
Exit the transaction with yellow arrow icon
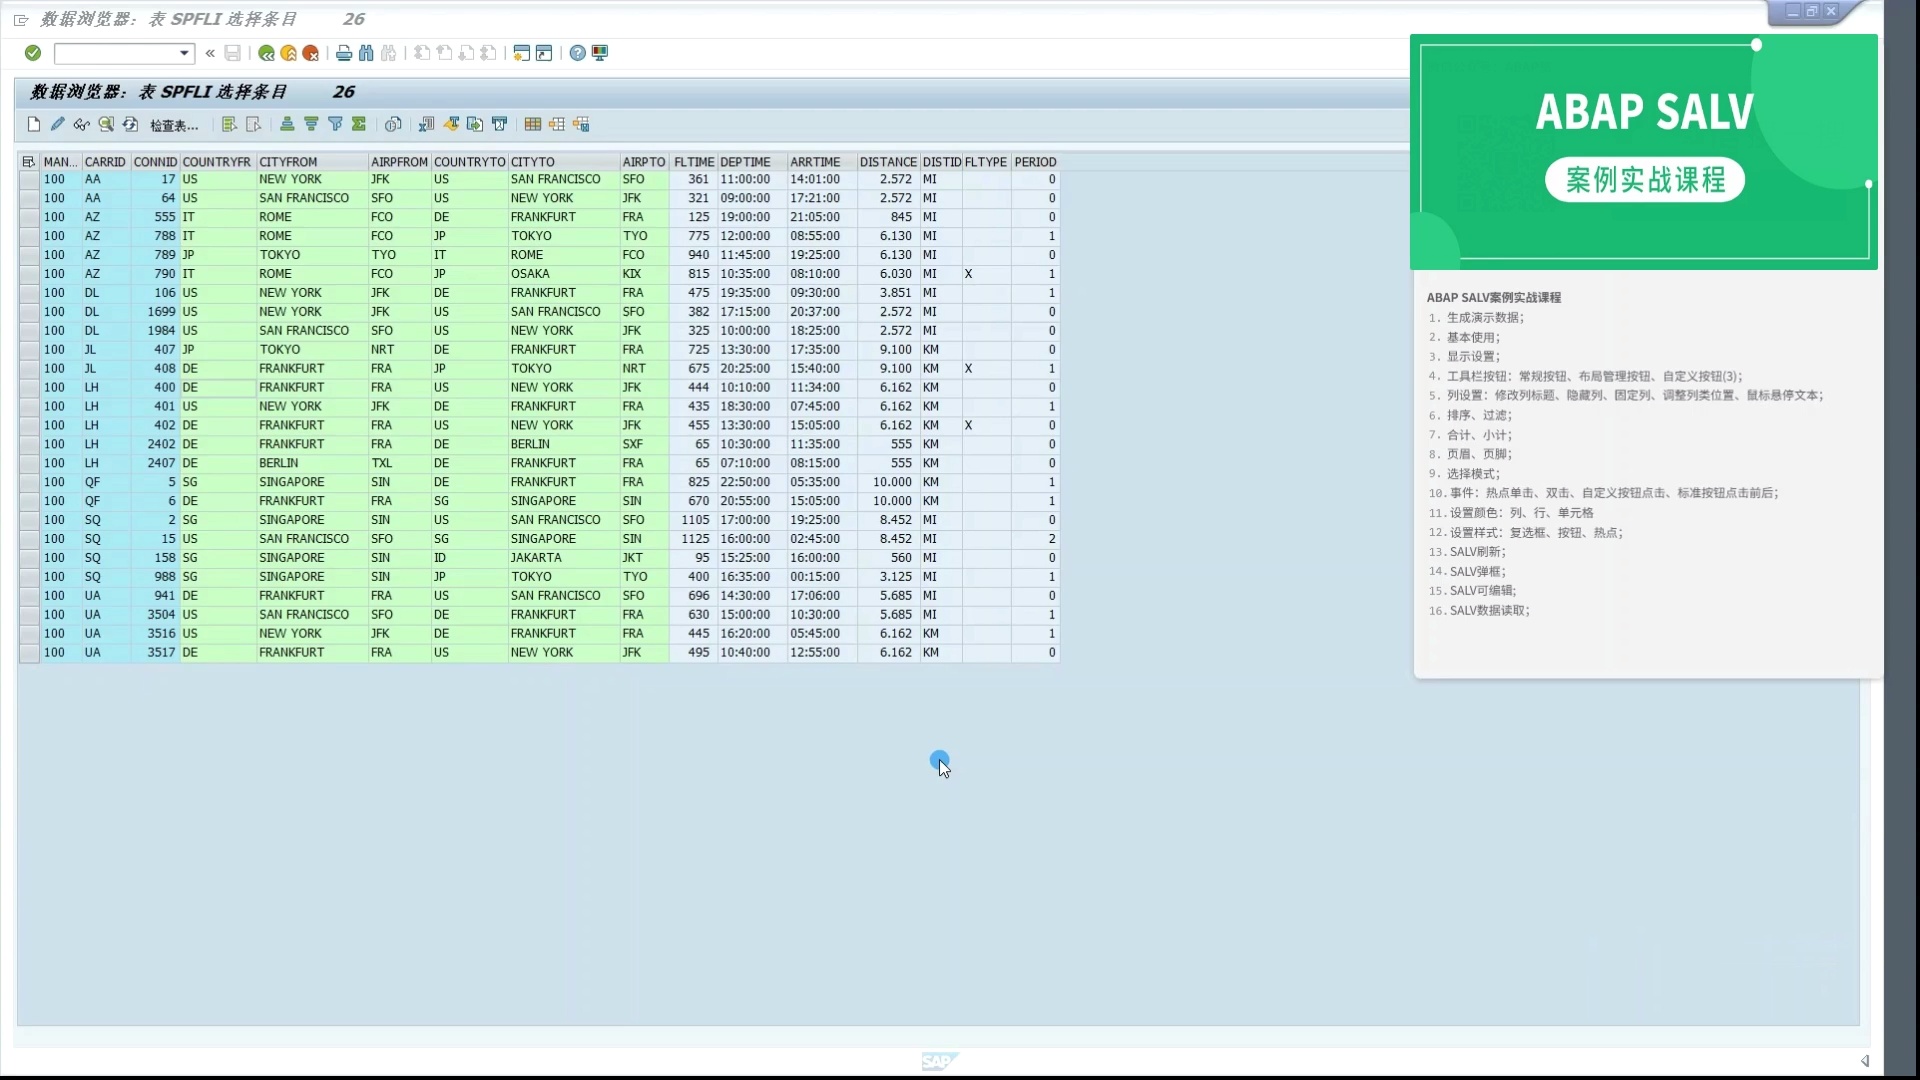pyautogui.click(x=288, y=53)
